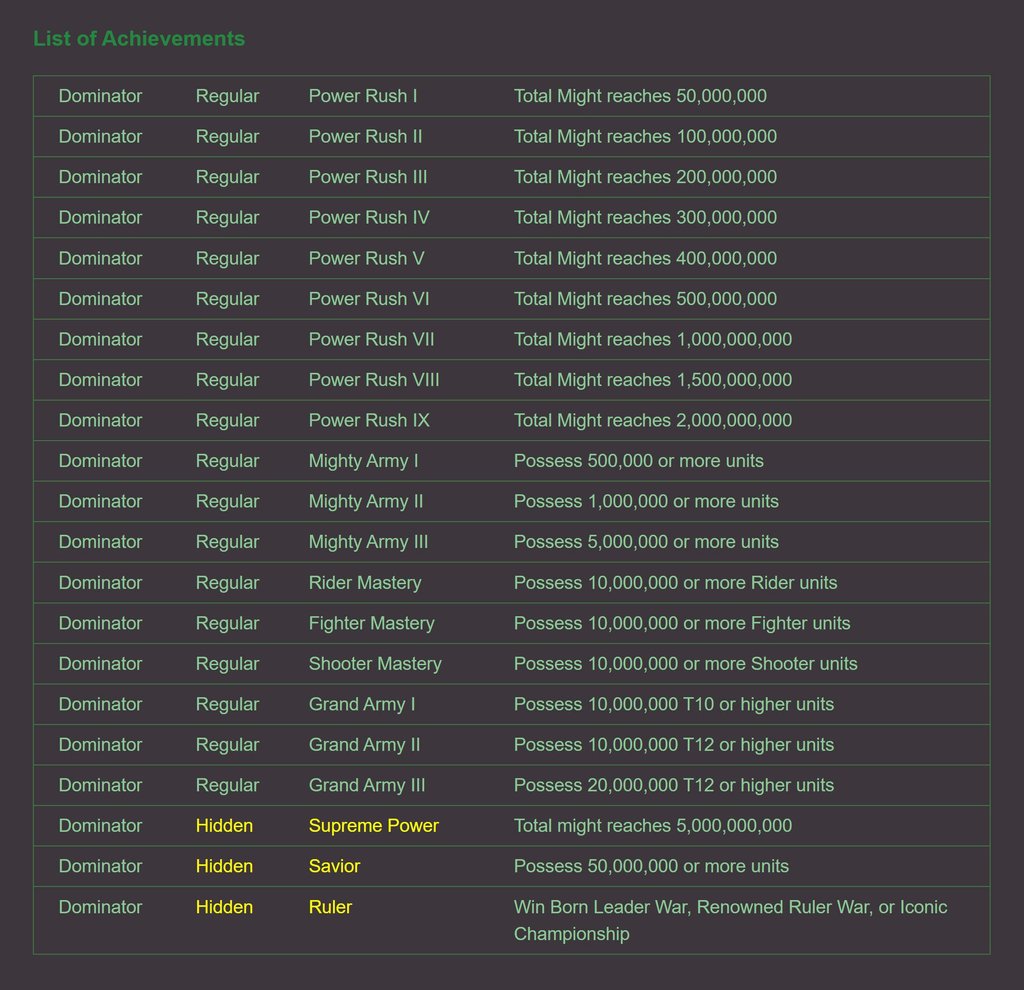Click the Grand Army II cell
The image size is (1024, 990).
[364, 745]
